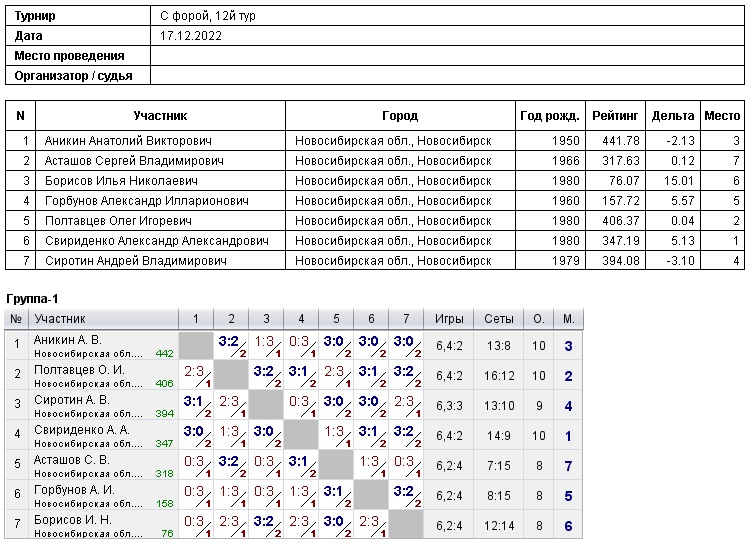Click the "Год рожд." column header
Image resolution: width=750 pixels, height=544 pixels.
coord(550,116)
